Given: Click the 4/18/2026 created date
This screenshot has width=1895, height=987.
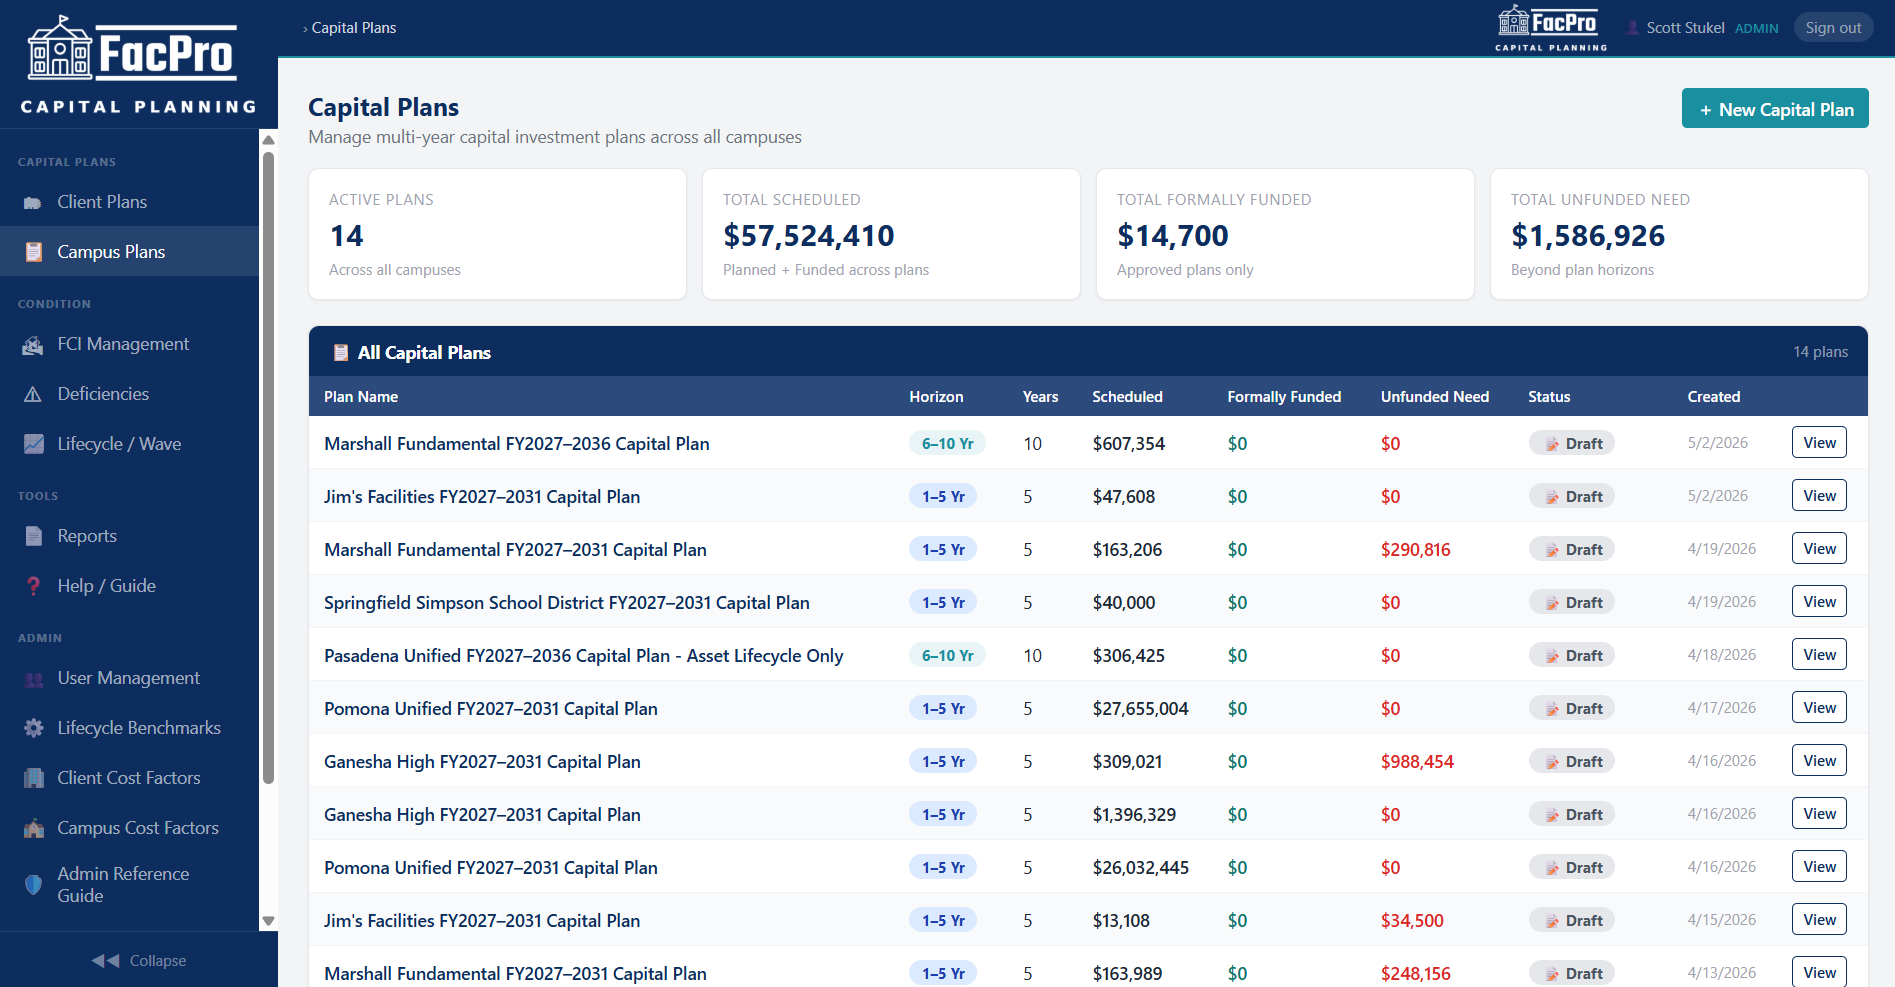Looking at the screenshot, I should tap(1721, 655).
